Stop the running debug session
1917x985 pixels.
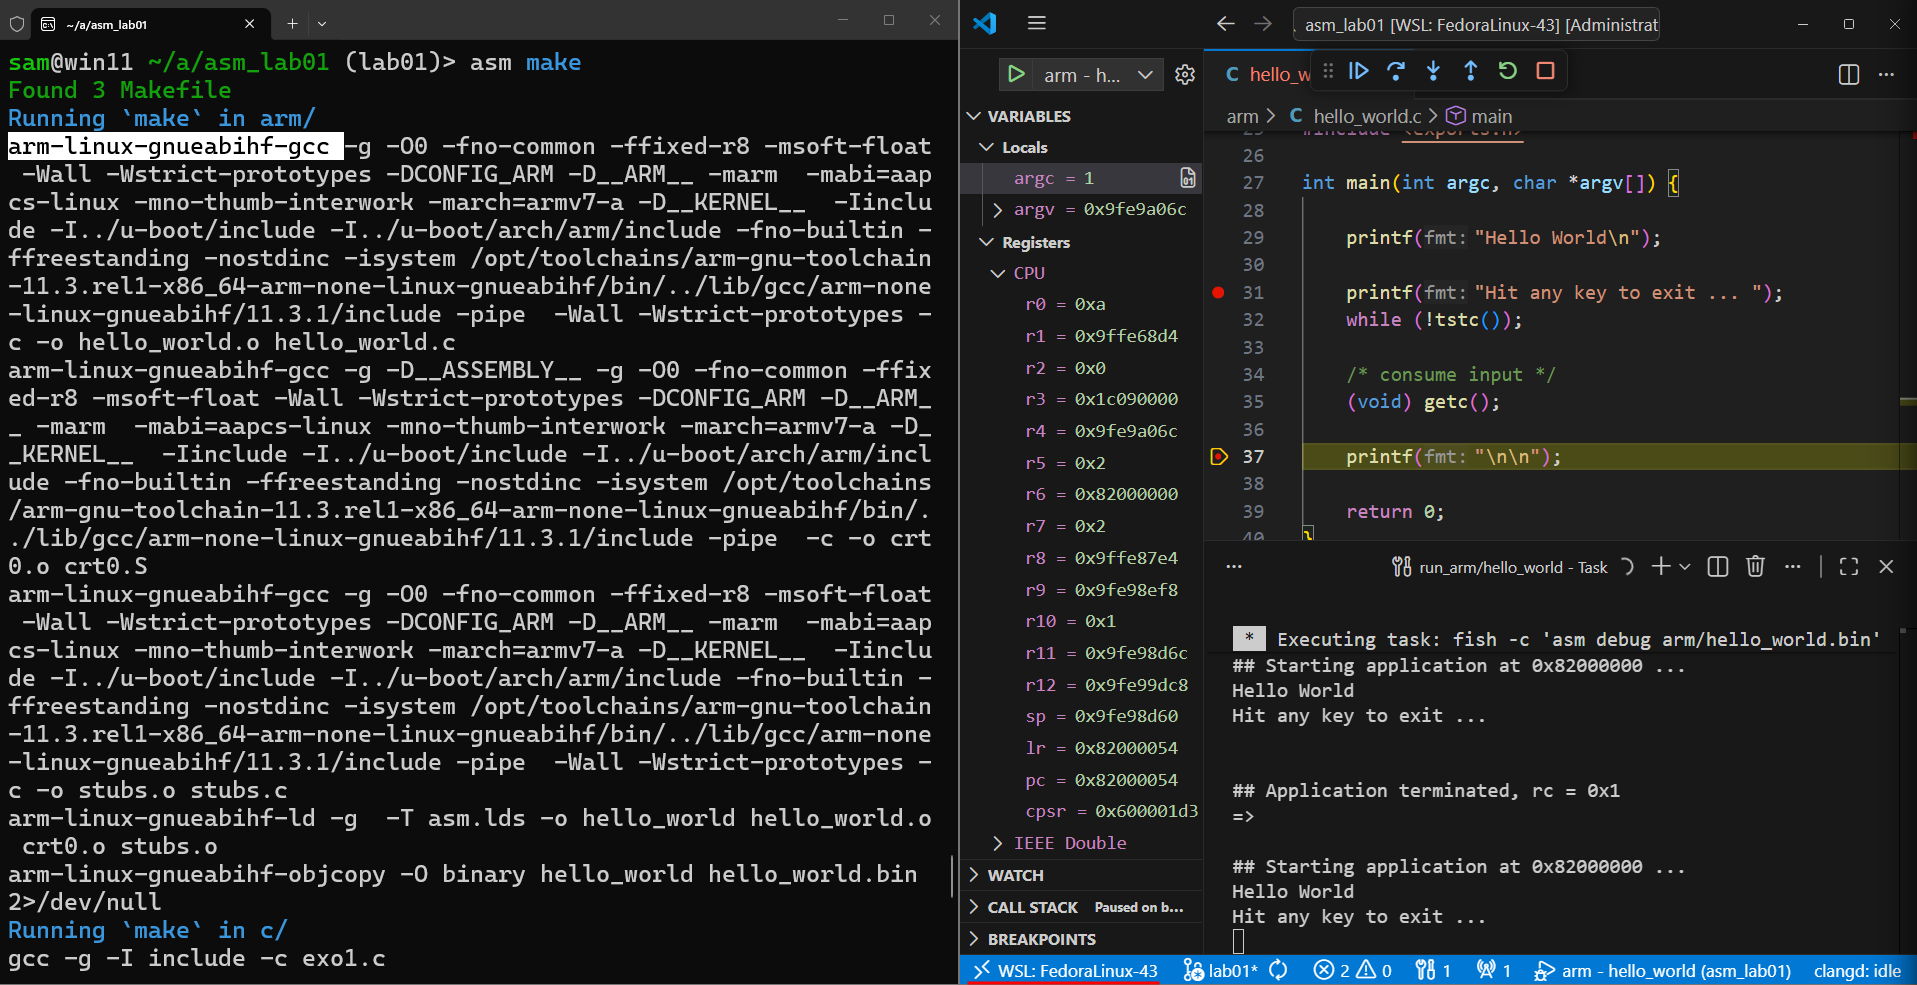[1544, 71]
